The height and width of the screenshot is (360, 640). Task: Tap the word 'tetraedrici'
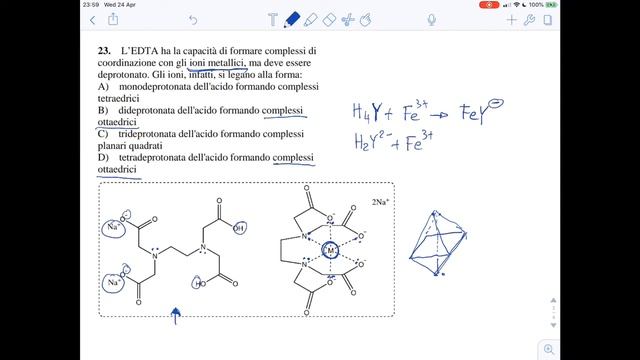[x=118, y=98]
